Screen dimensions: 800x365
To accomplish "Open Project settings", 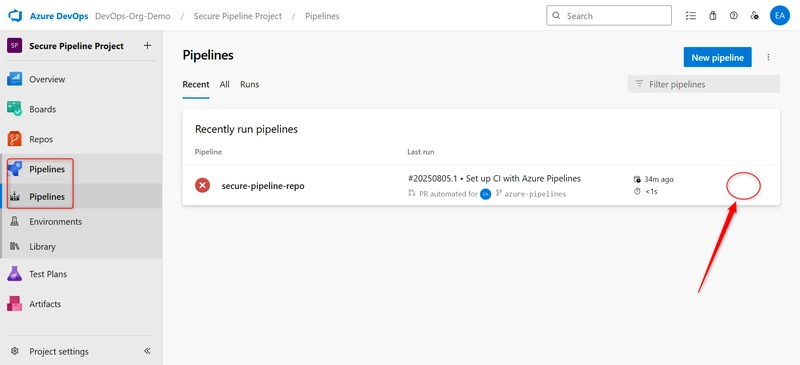I will [x=59, y=351].
